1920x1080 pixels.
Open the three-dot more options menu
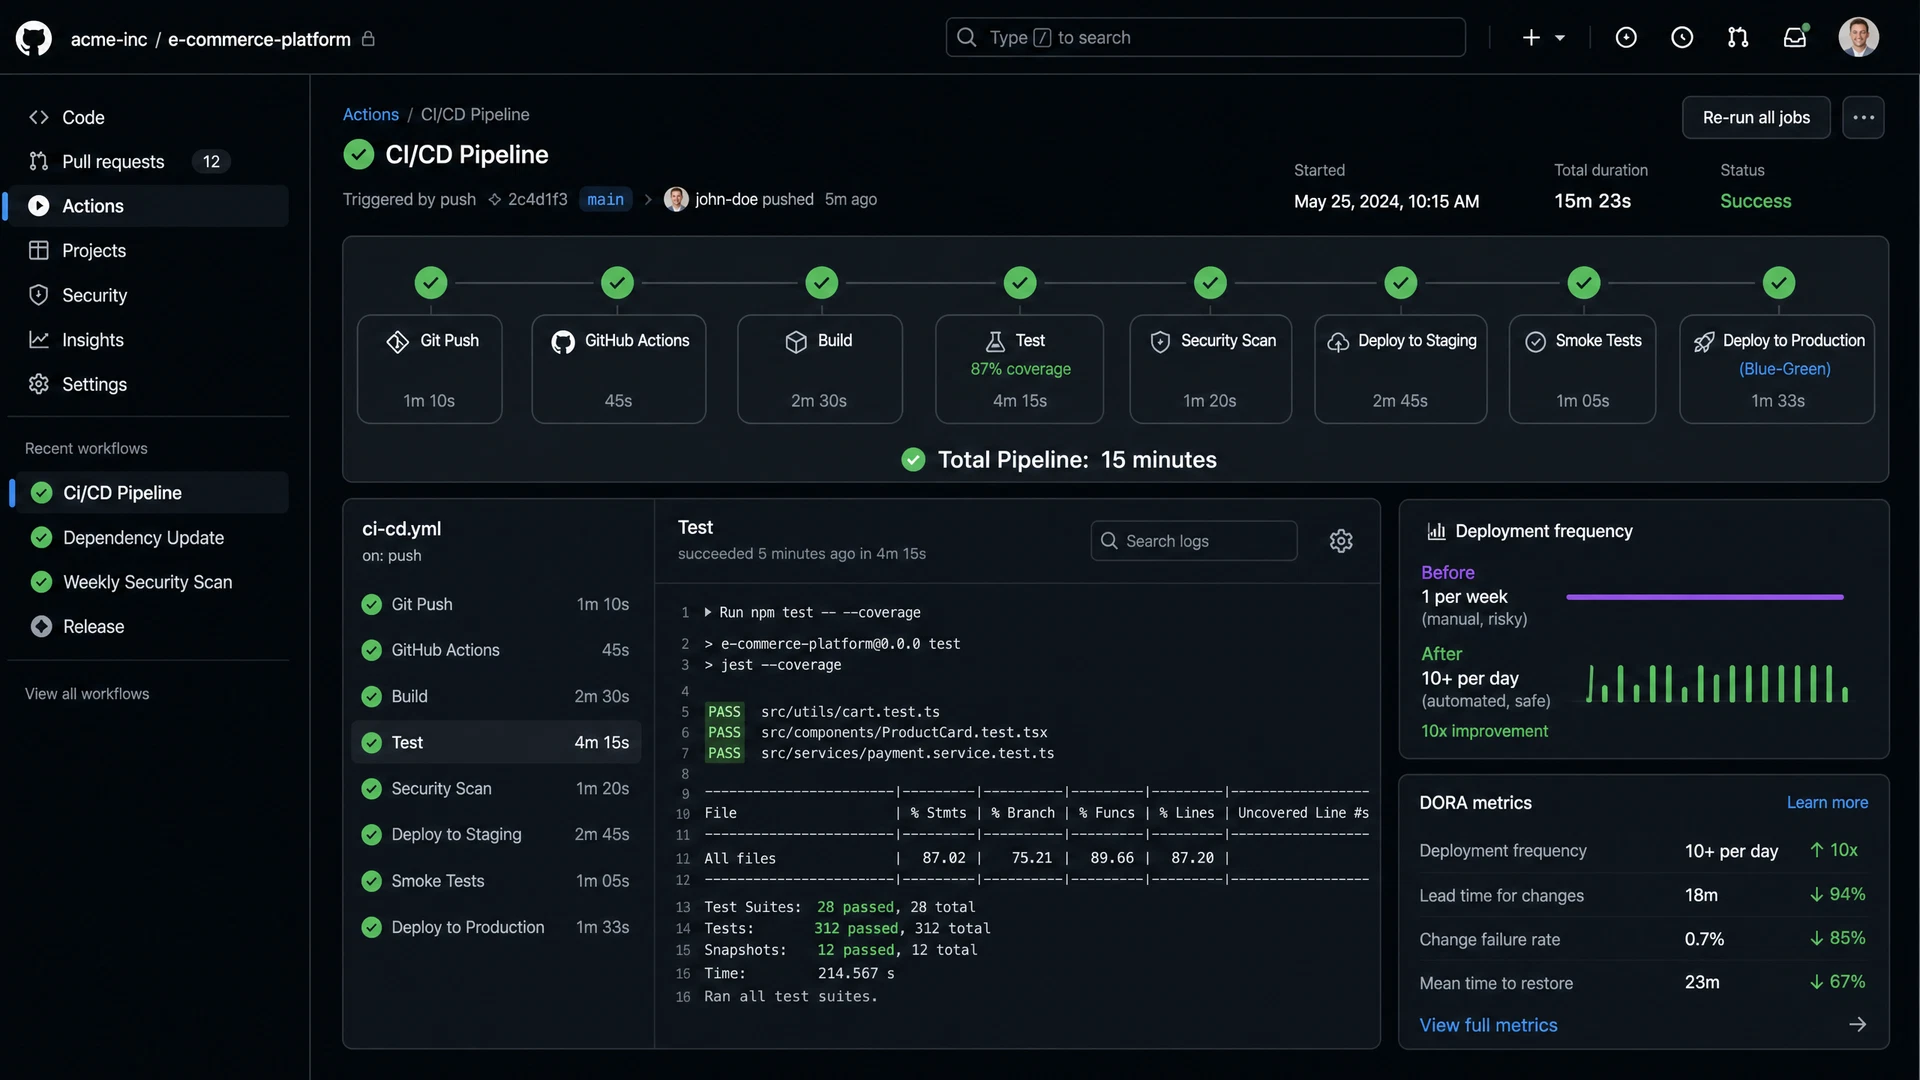point(1863,117)
